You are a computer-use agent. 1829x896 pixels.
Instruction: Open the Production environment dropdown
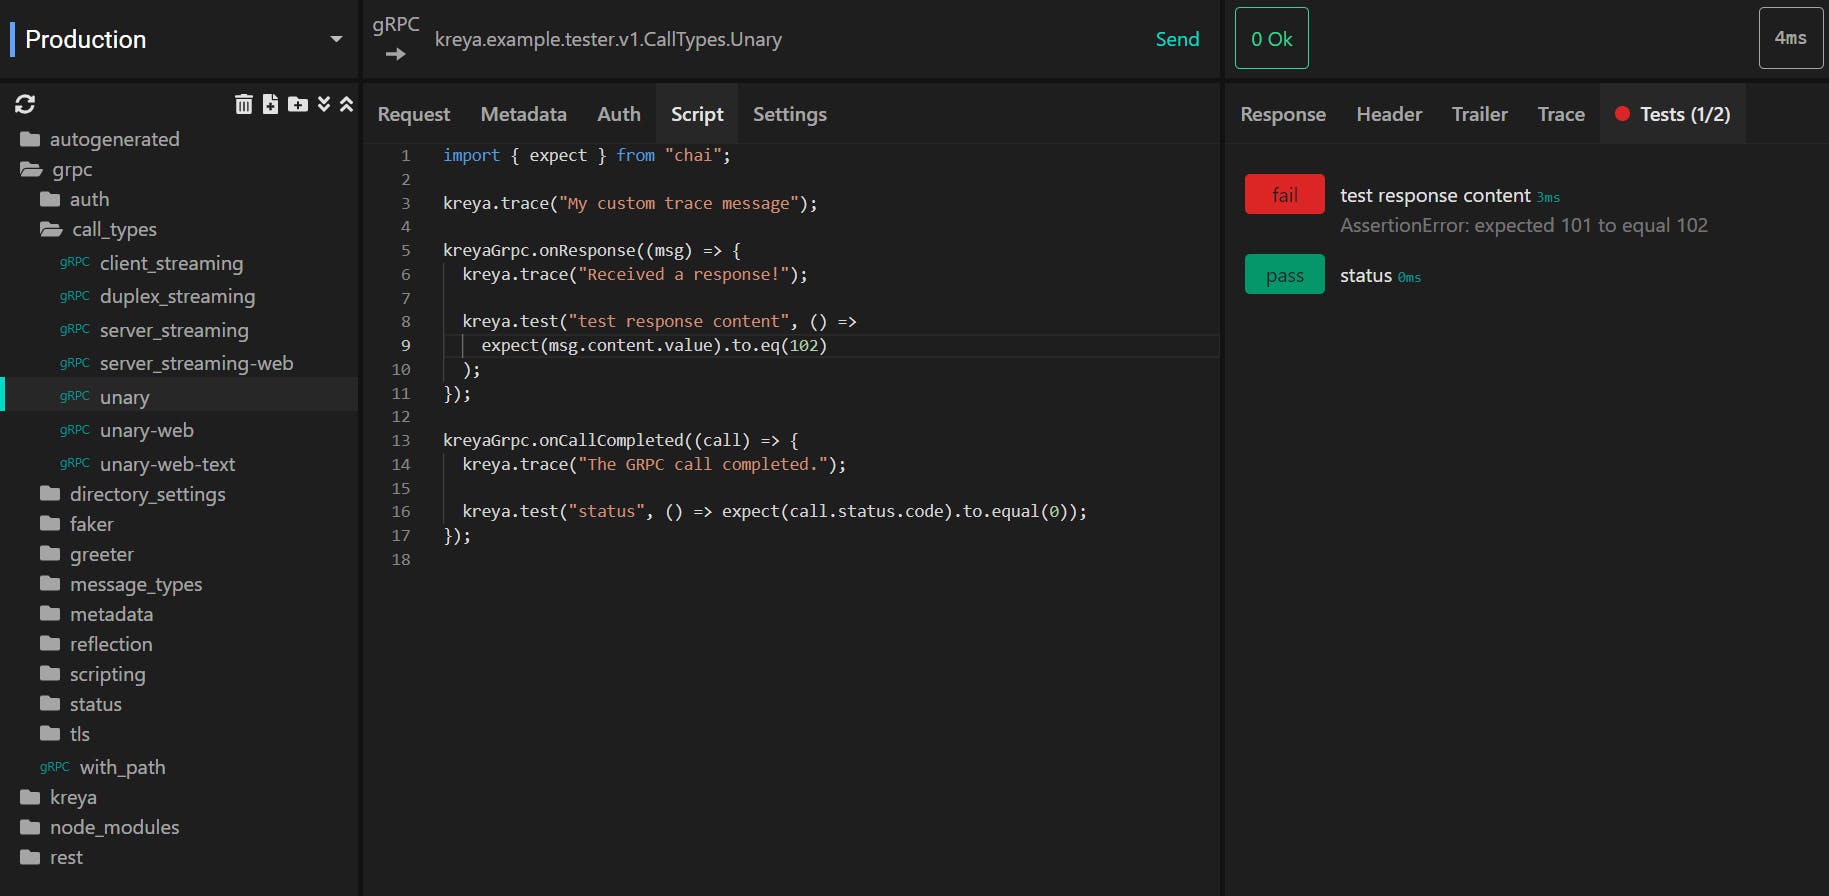(x=180, y=39)
